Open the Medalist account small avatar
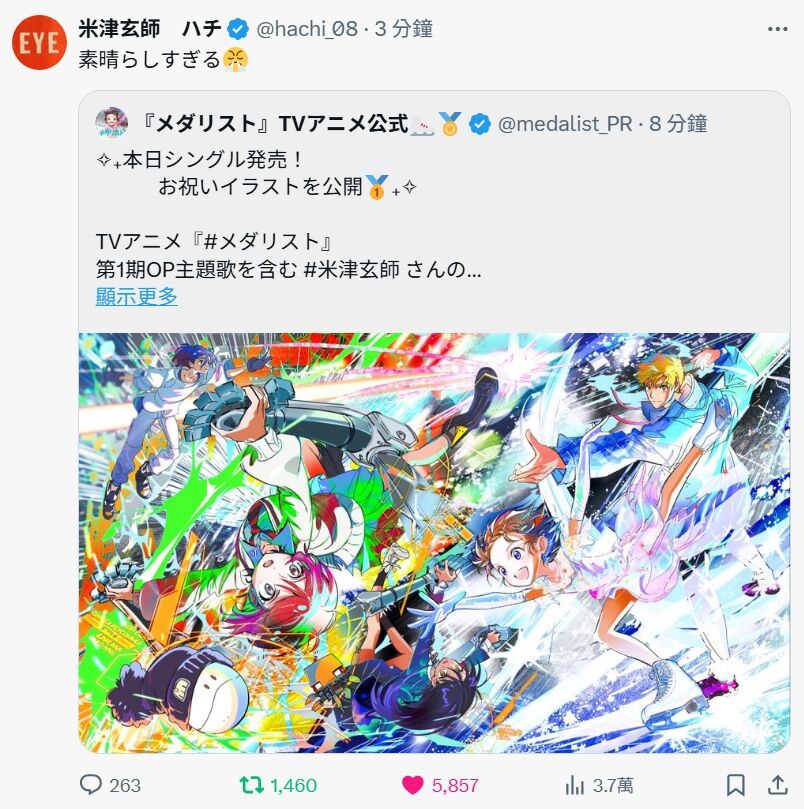Image resolution: width=804 pixels, height=809 pixels. click(112, 123)
